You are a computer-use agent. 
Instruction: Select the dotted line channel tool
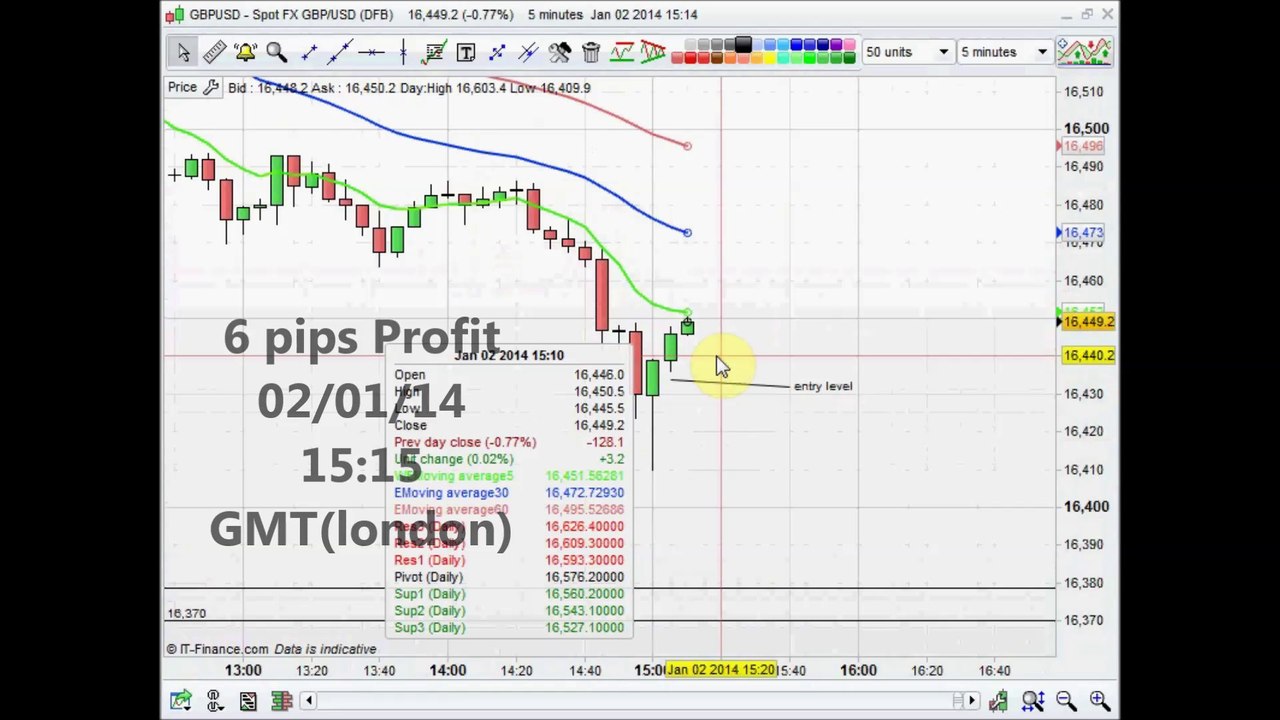click(497, 52)
